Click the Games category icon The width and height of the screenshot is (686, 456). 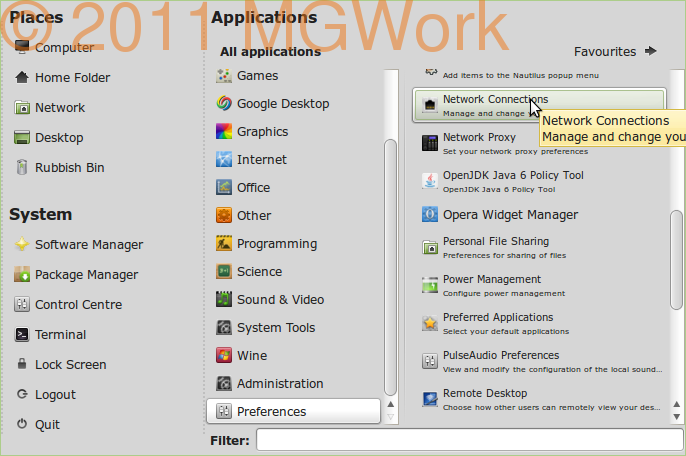[x=224, y=76]
